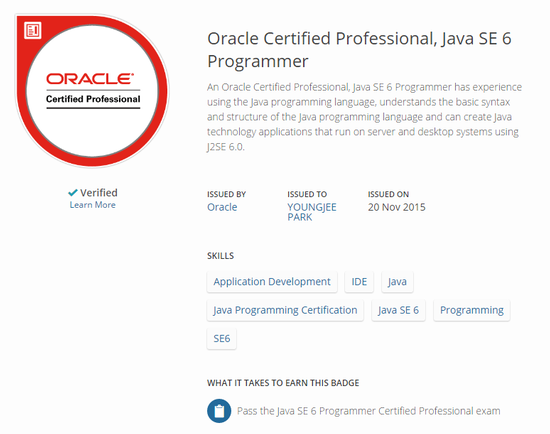Open YOUNGJEE PARK profile link
This screenshot has height=434, width=550.
(x=312, y=212)
